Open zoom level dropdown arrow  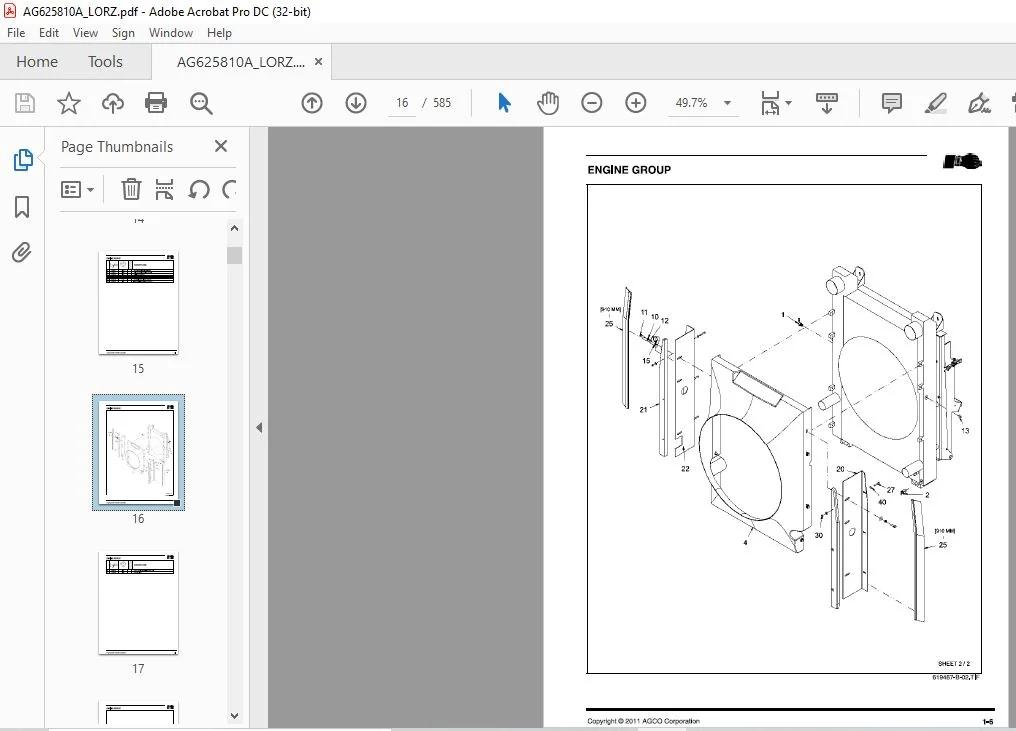tap(727, 103)
